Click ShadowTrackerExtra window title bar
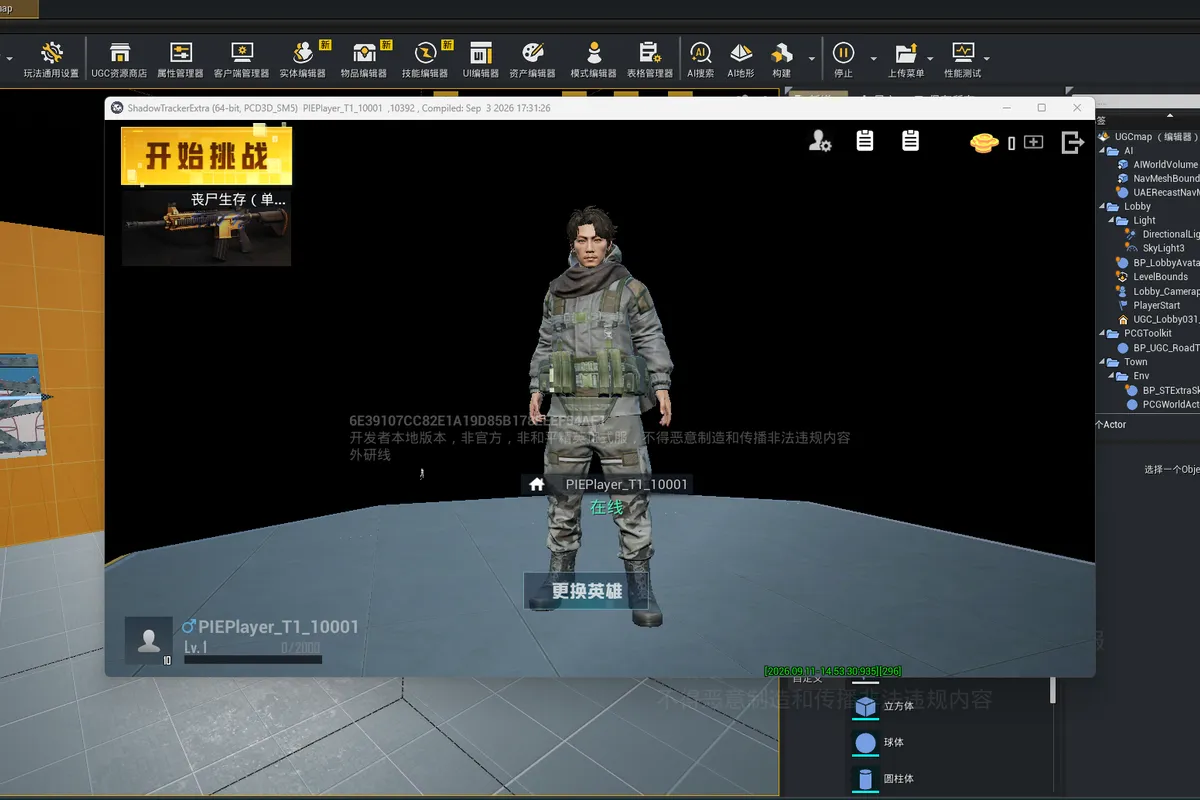The width and height of the screenshot is (1200, 800). click(600, 108)
